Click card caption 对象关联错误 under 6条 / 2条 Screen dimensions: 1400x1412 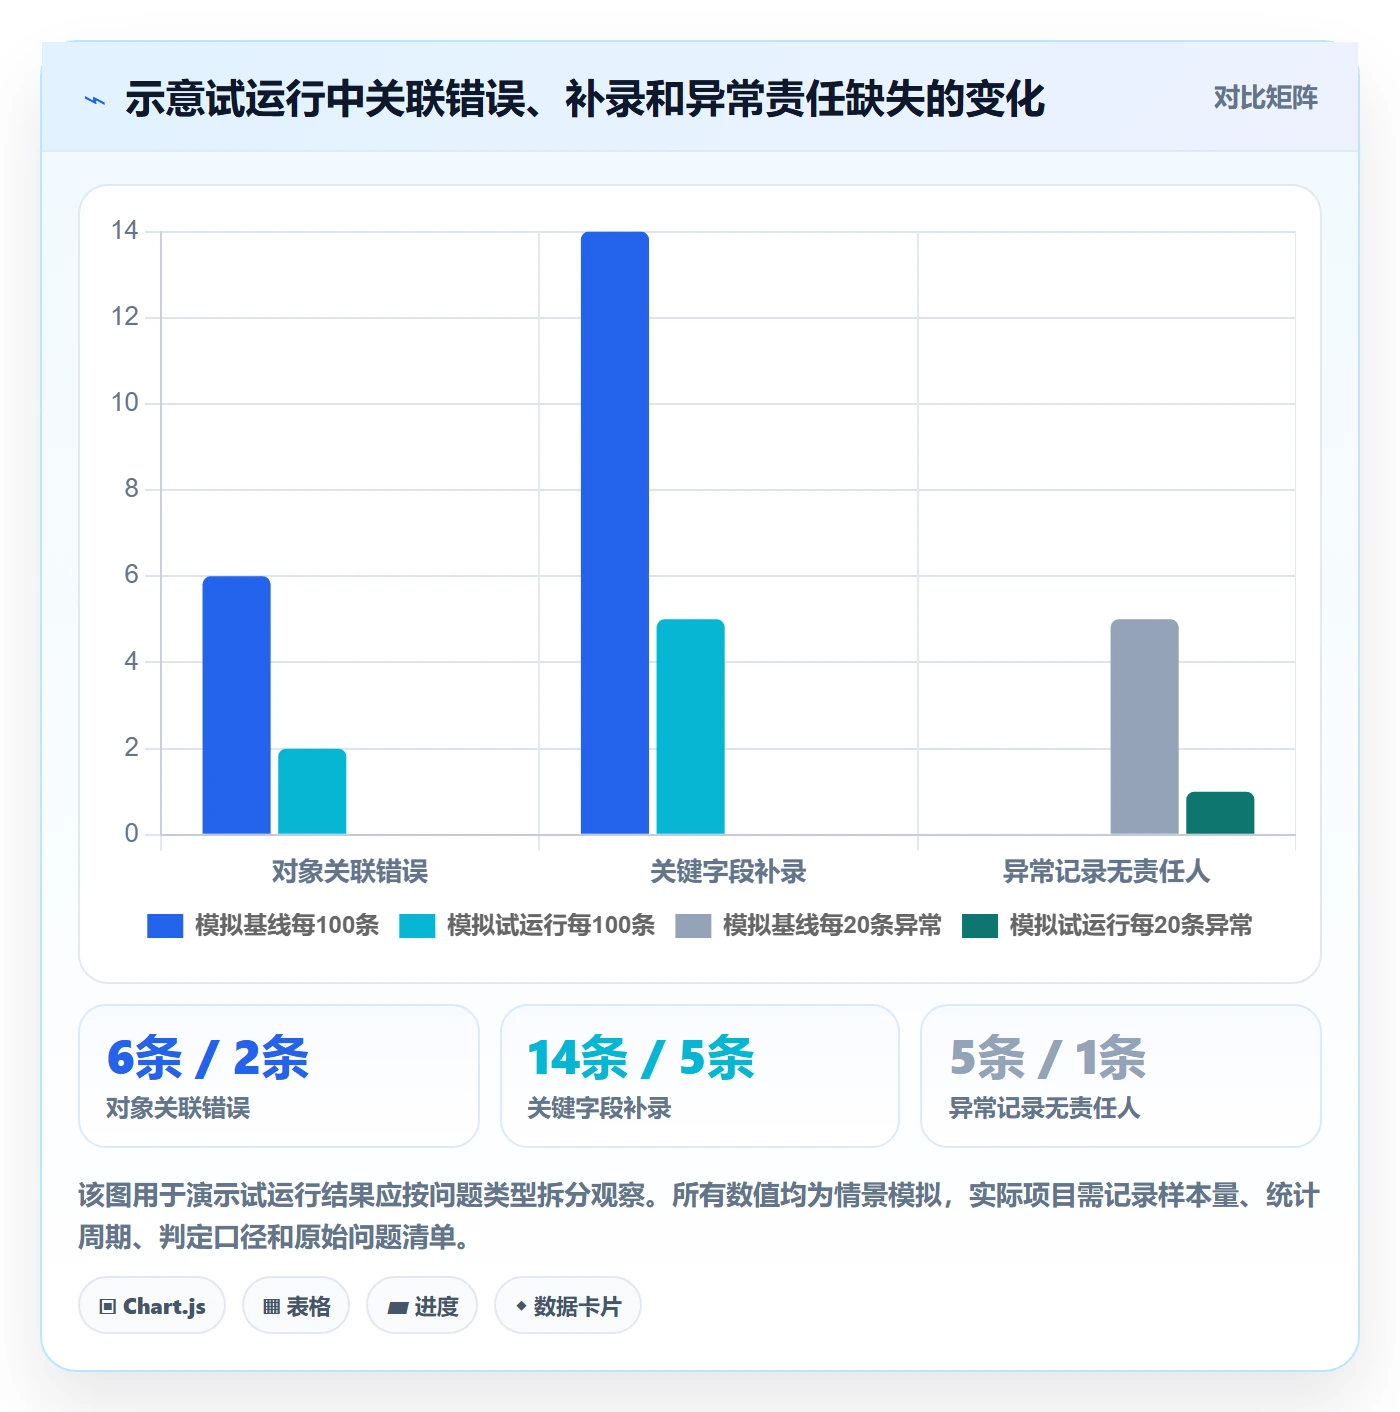click(x=178, y=1108)
